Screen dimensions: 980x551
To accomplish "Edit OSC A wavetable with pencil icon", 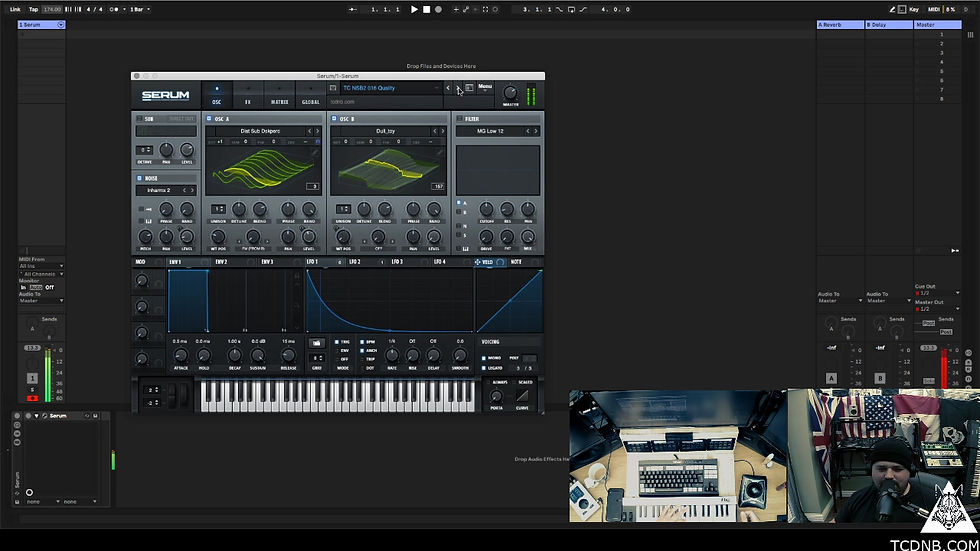I will click(314, 152).
